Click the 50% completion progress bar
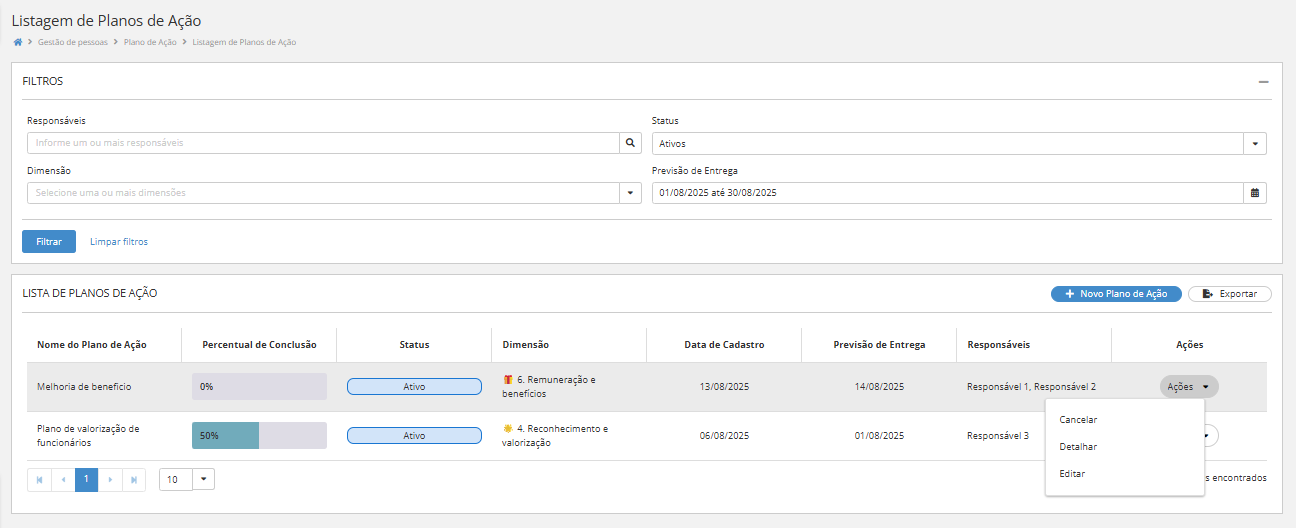 [x=259, y=436]
